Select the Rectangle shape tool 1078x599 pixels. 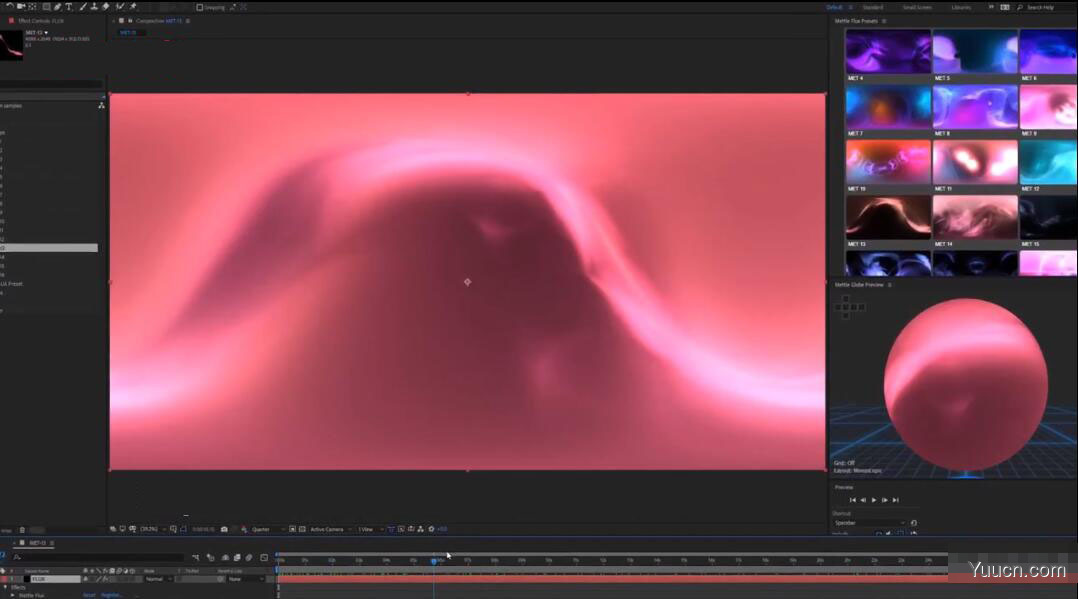(46, 7)
